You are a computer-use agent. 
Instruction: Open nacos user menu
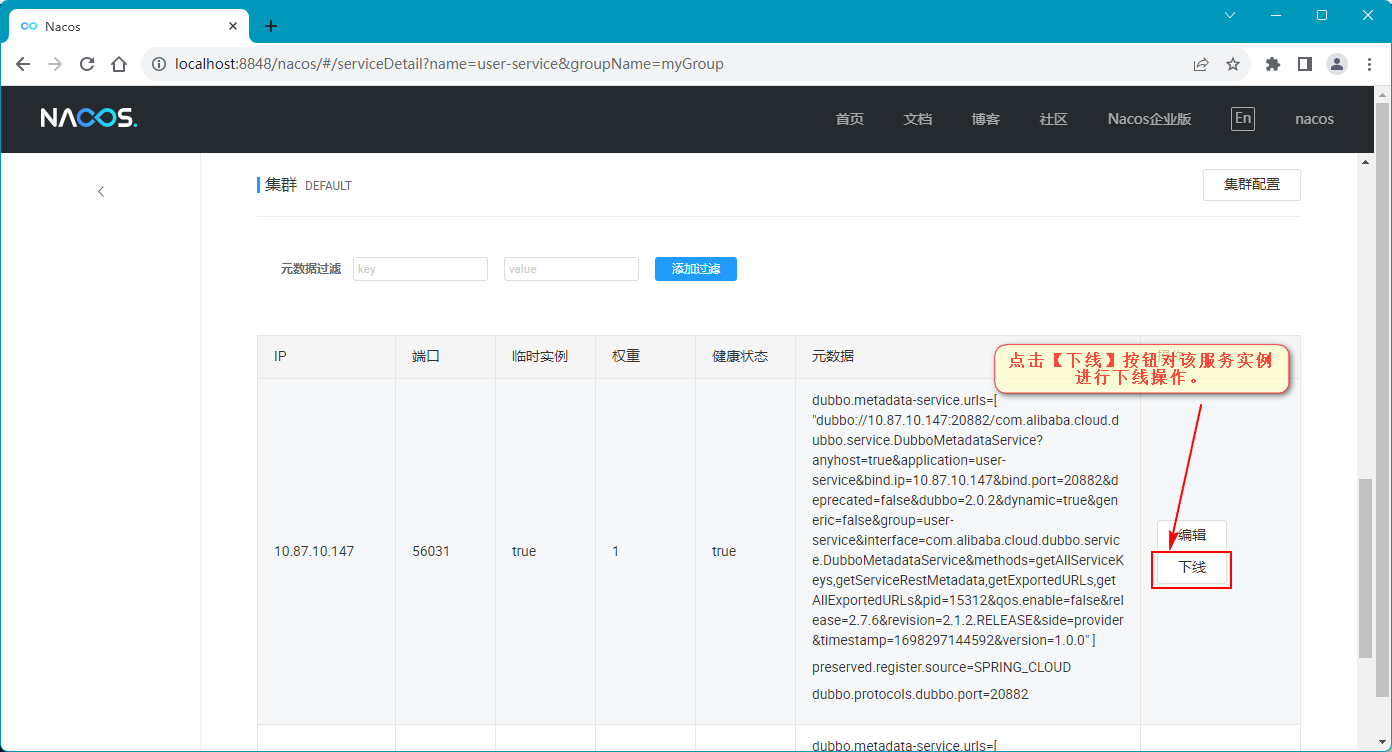pos(1314,119)
